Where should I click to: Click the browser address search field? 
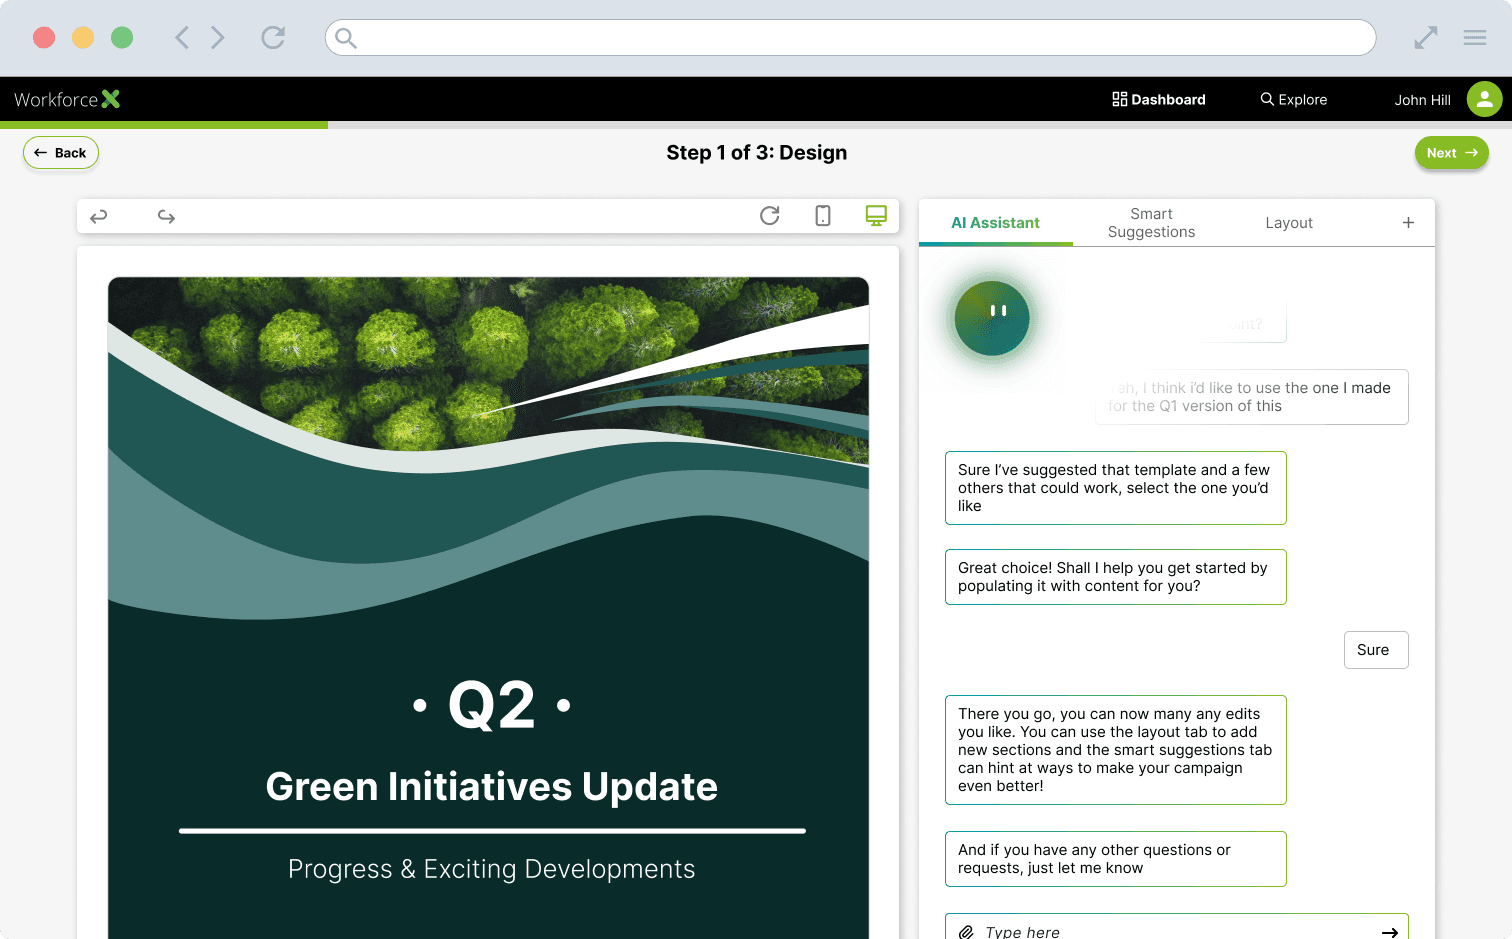[850, 38]
